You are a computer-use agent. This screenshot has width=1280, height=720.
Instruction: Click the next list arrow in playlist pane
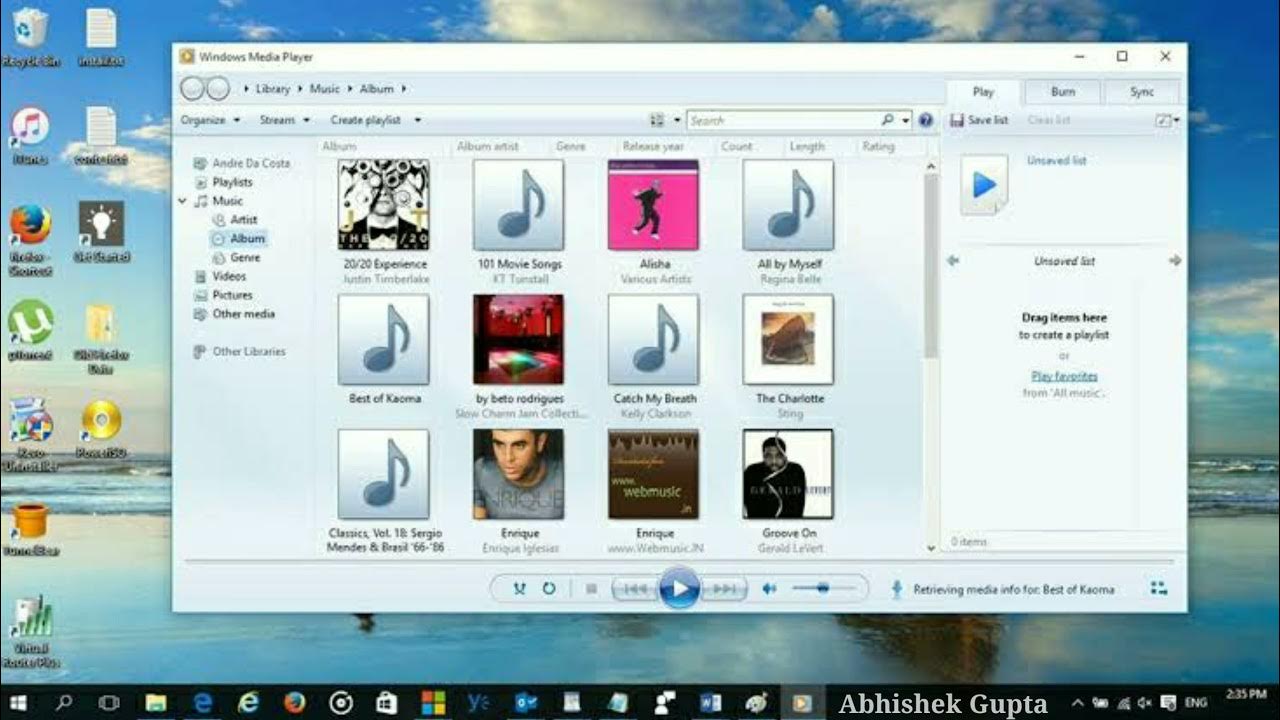pyautogui.click(x=1175, y=260)
